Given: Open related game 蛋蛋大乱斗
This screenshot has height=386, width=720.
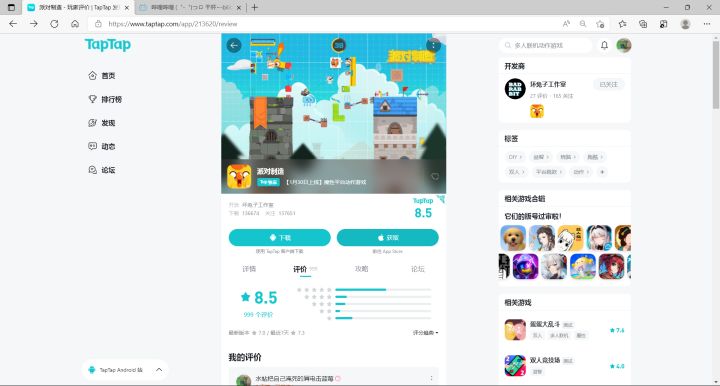Looking at the screenshot, I should pos(545,324).
